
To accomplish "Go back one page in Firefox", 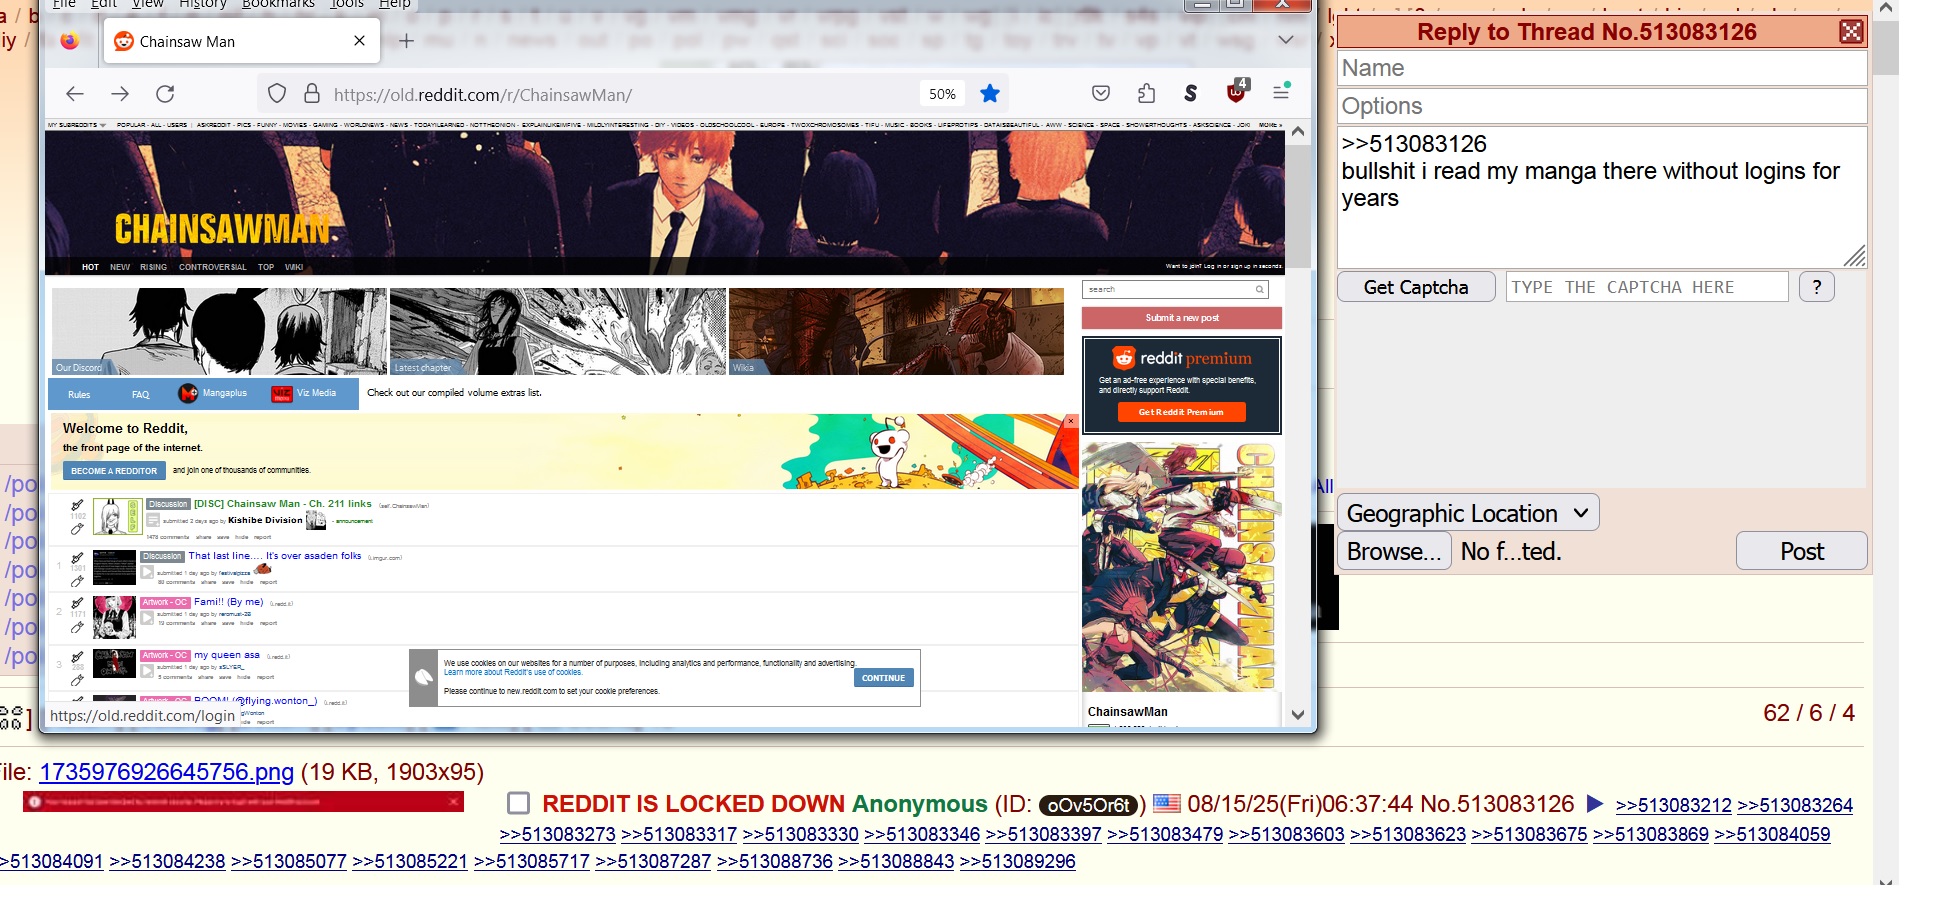I will 75,94.
